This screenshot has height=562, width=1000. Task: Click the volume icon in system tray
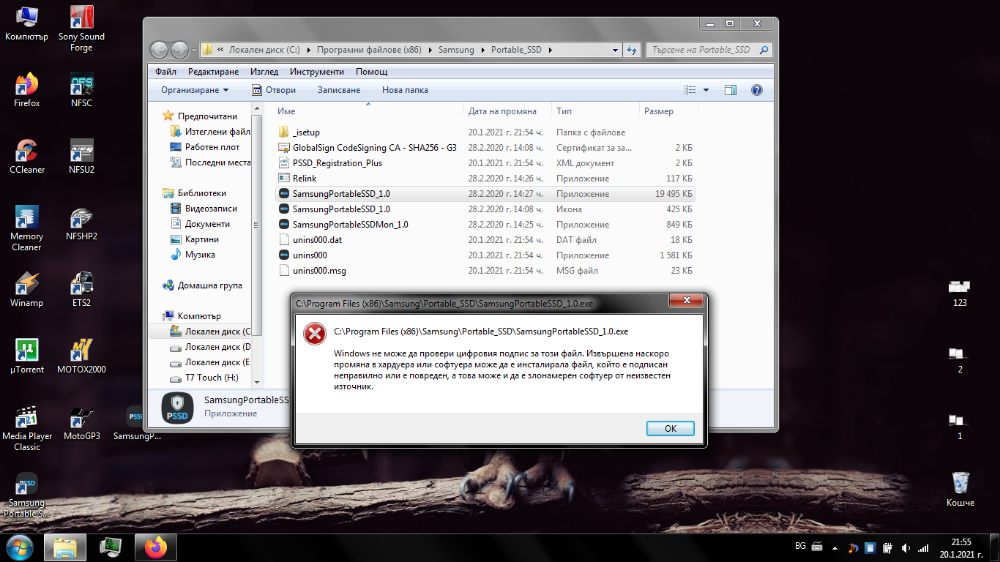coord(906,548)
